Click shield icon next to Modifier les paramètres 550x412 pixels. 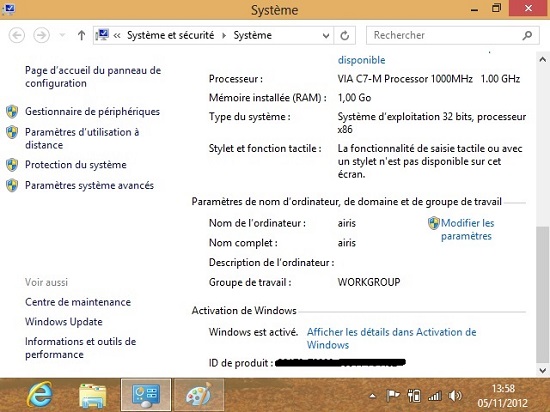[x=434, y=223]
